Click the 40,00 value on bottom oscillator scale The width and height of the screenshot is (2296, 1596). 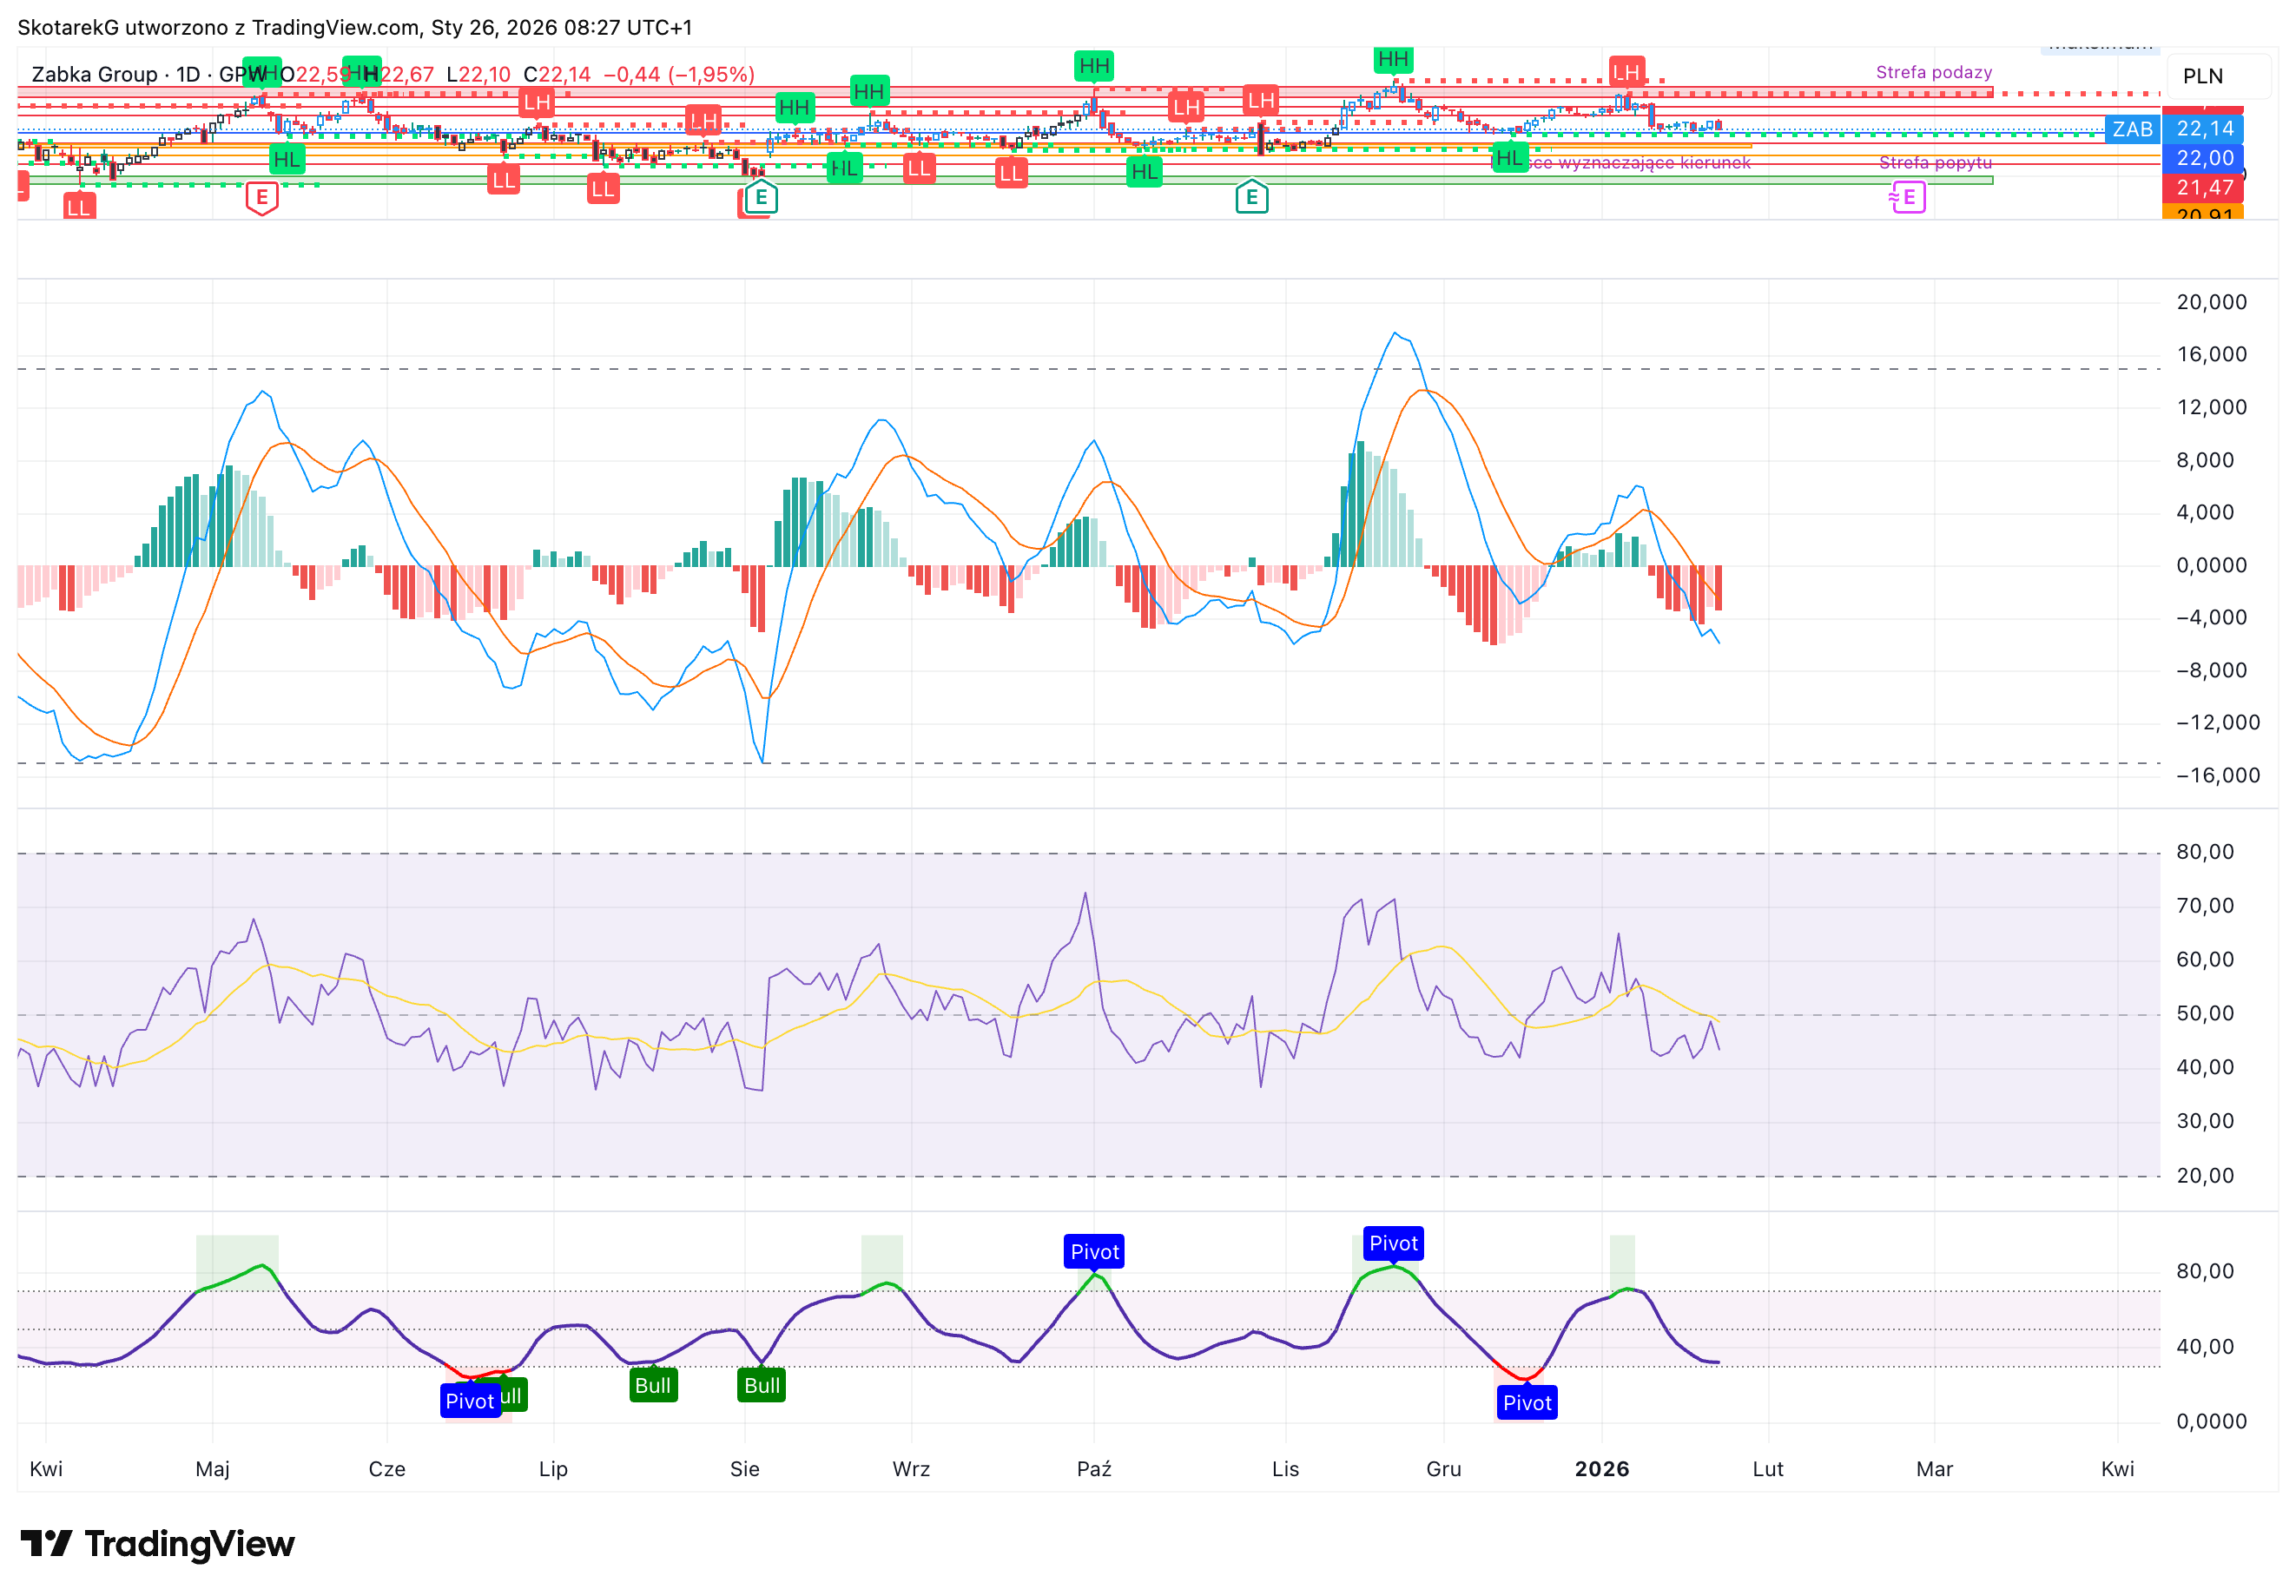[2205, 1346]
